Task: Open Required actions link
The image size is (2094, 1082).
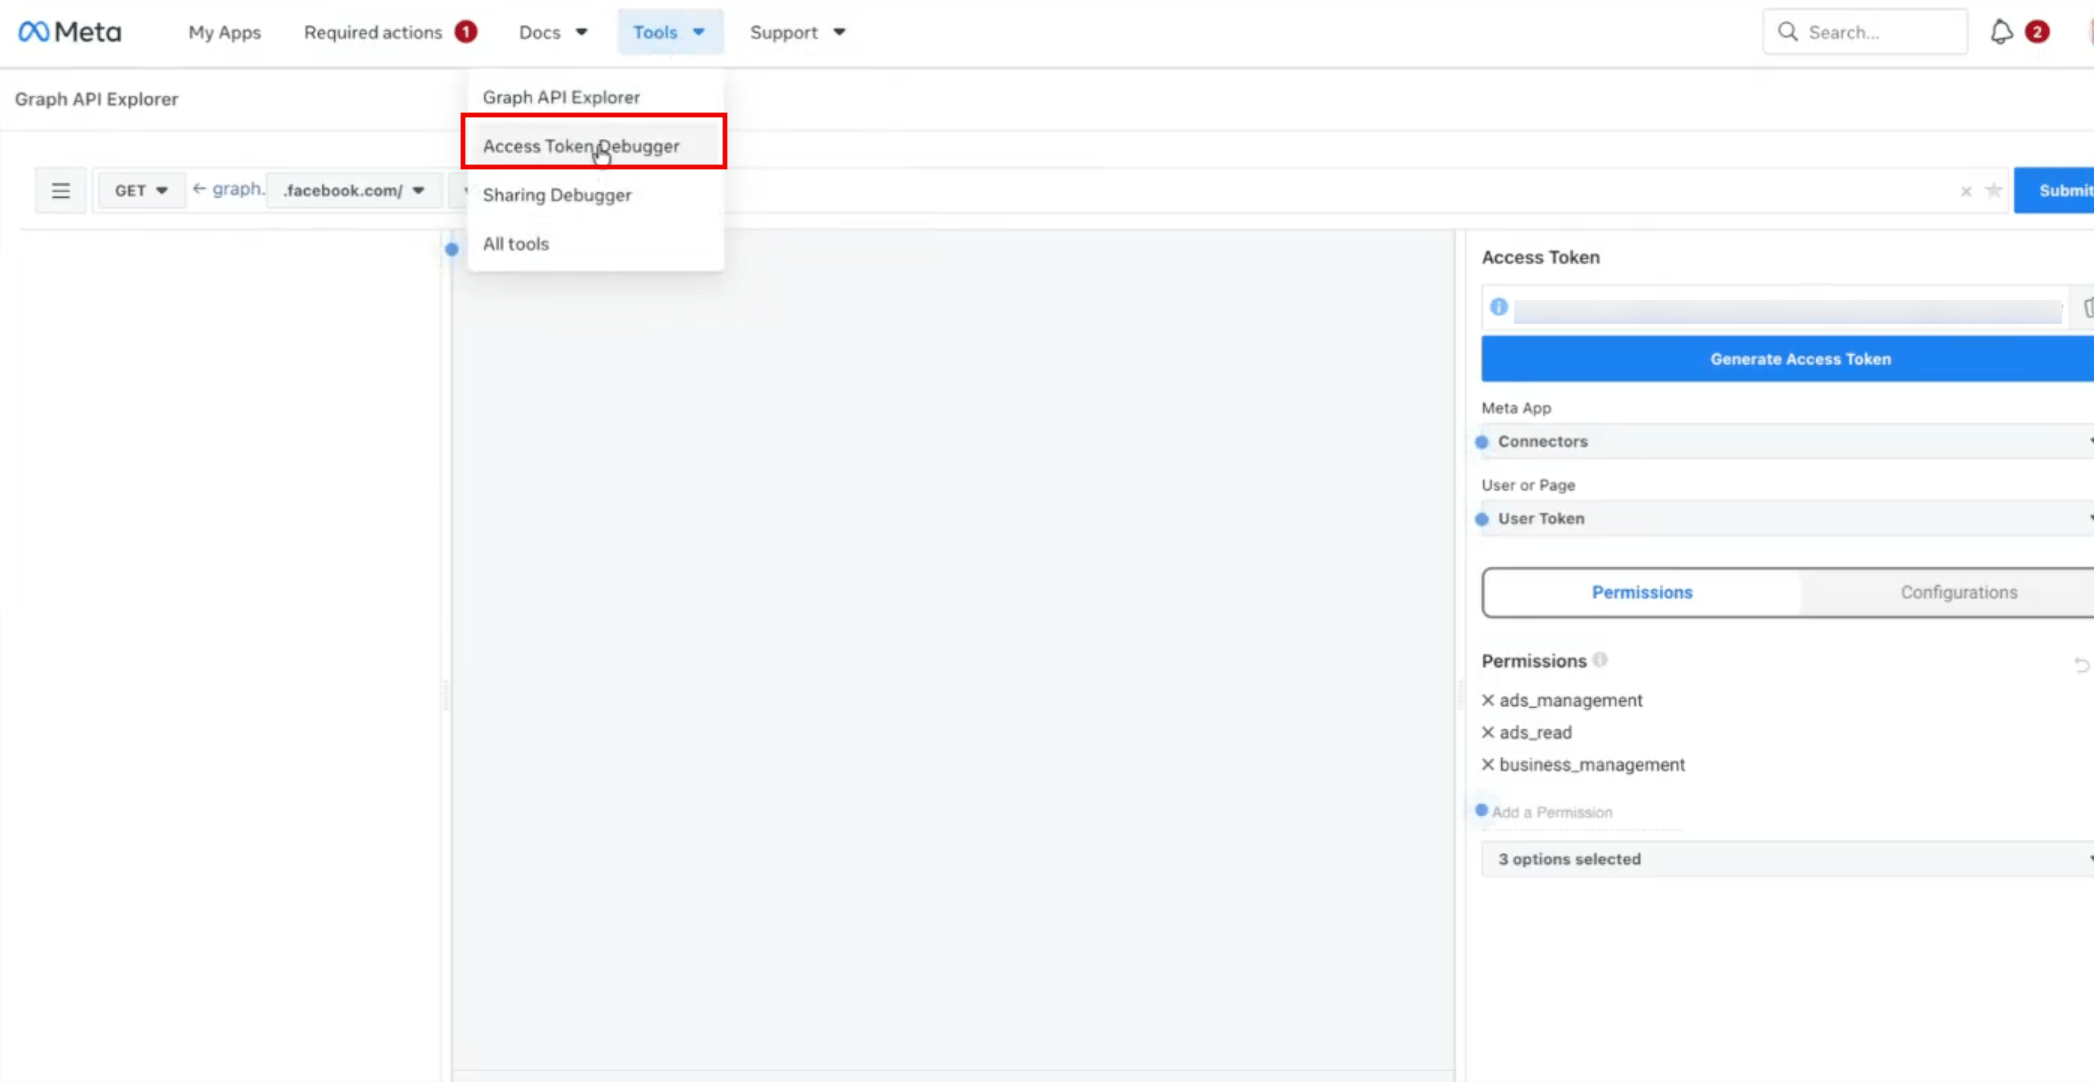Action: (x=373, y=32)
